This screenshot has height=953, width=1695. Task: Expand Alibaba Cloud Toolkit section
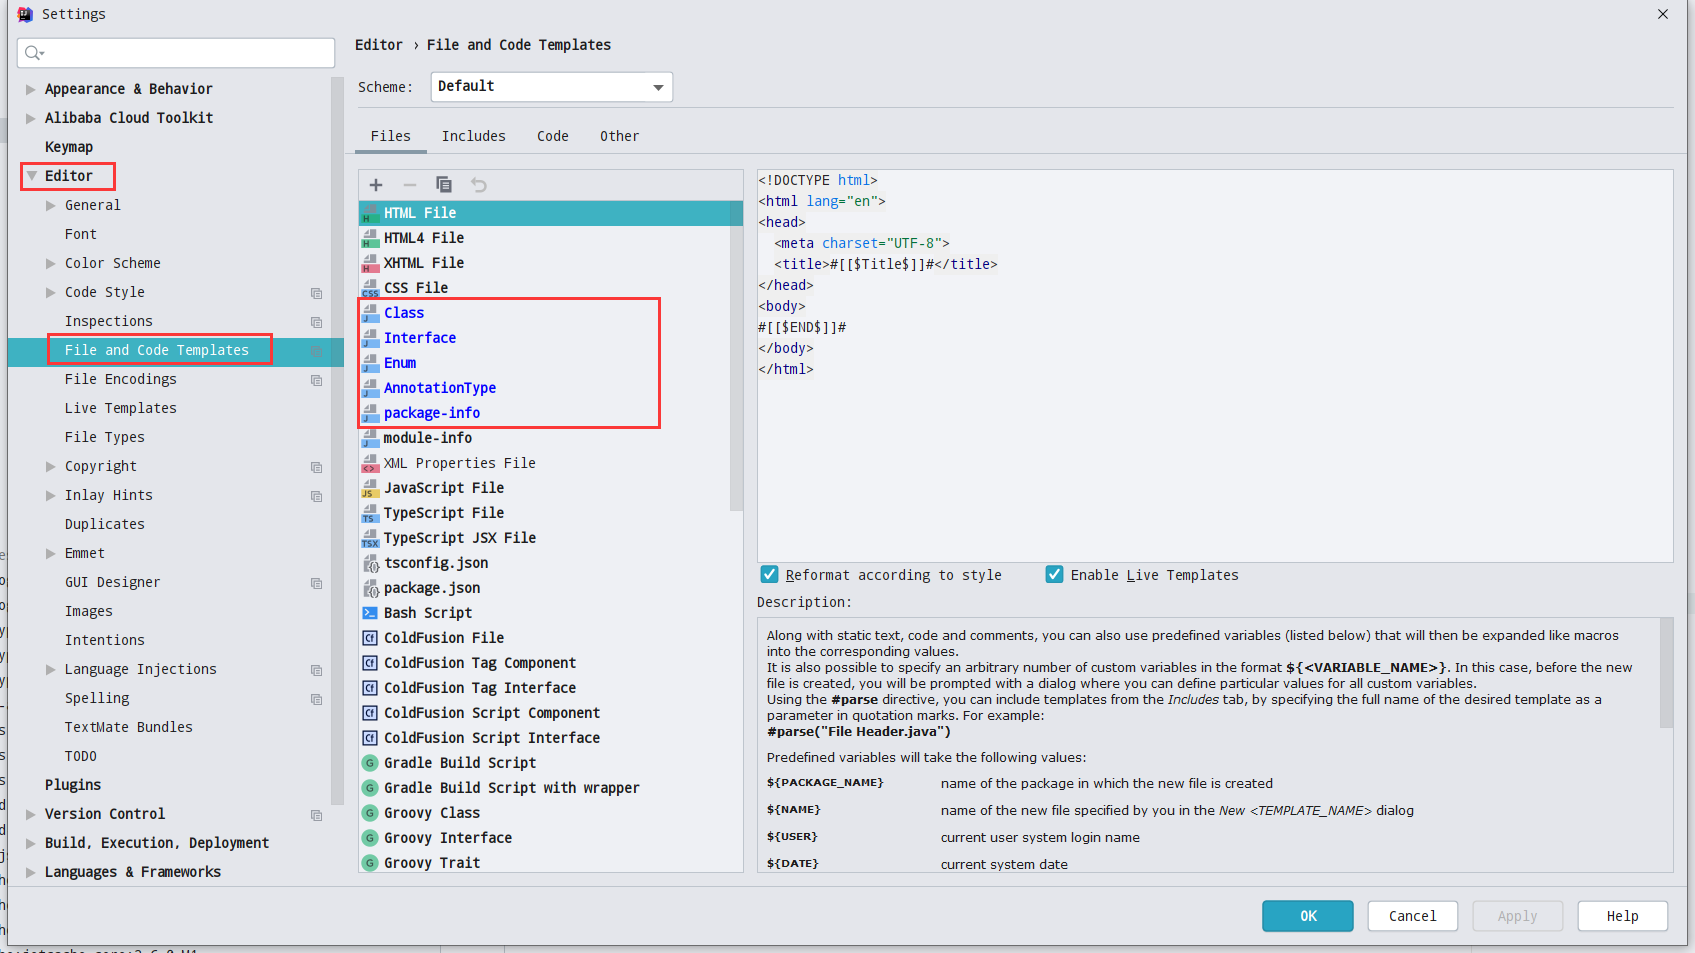click(31, 118)
